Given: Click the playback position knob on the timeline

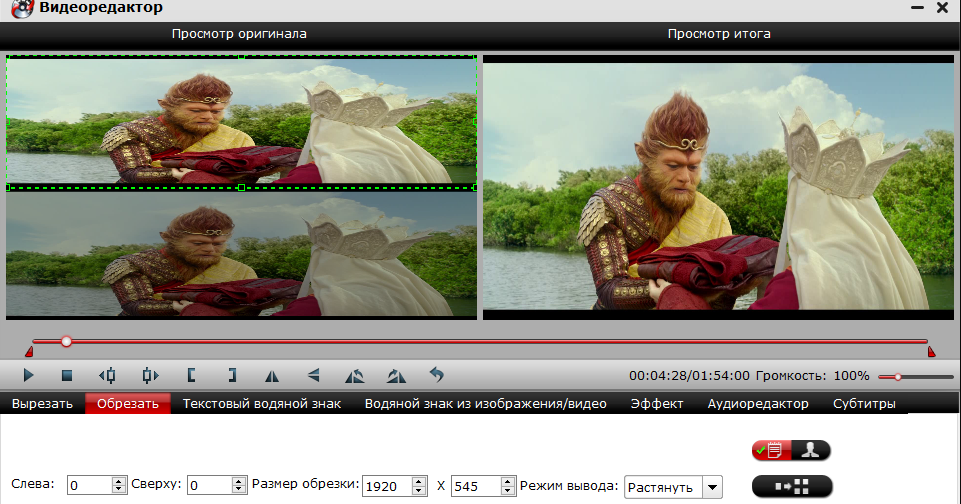Looking at the screenshot, I should (66, 341).
